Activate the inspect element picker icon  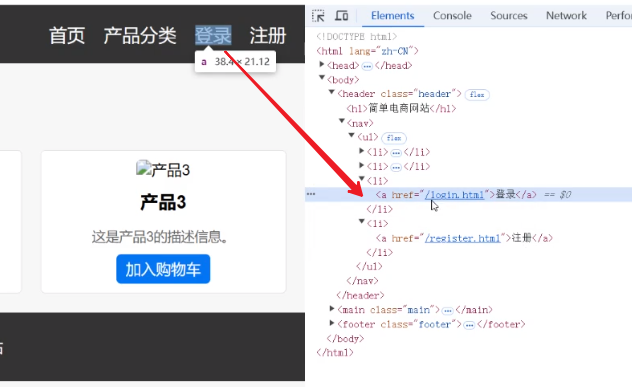click(x=318, y=16)
